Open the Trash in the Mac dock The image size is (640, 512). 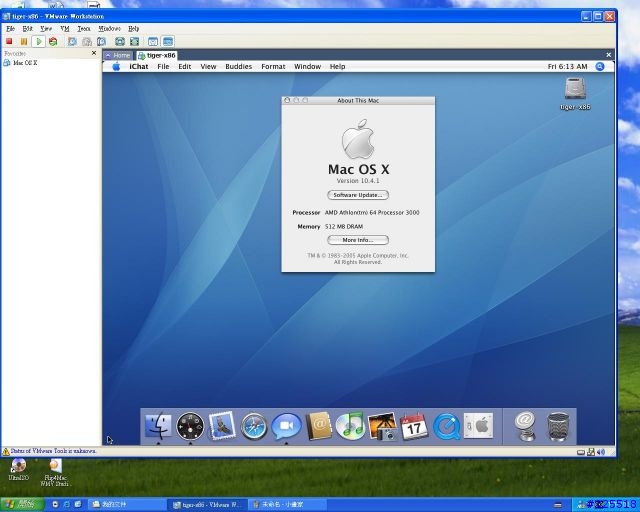point(558,426)
